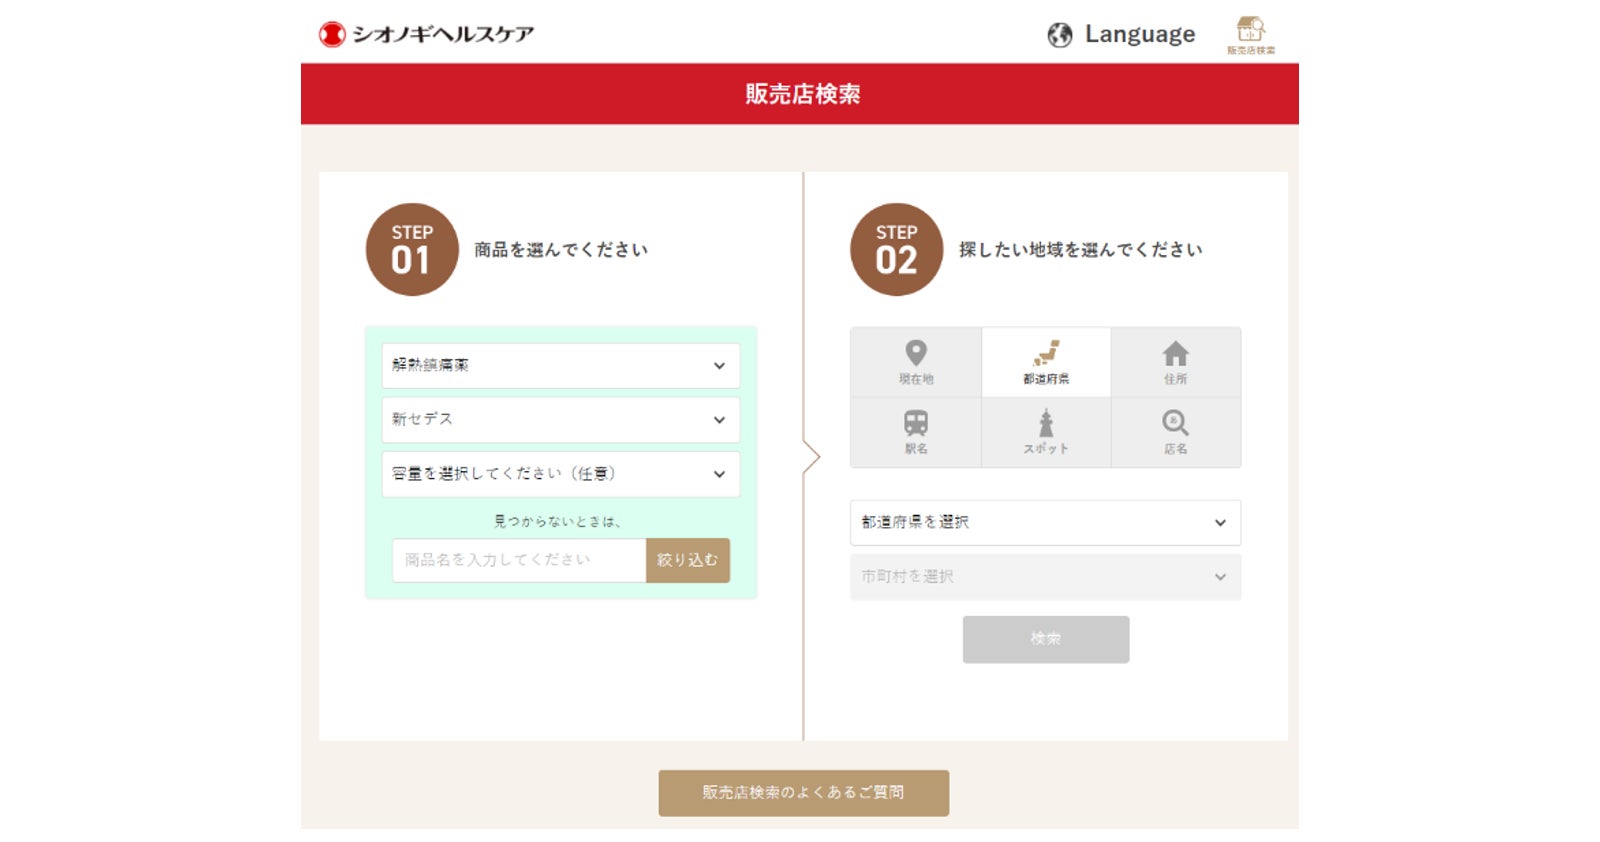Screen dimensions: 1600x842
Task: Click the STEP 02 circle badge
Action: [x=897, y=249]
